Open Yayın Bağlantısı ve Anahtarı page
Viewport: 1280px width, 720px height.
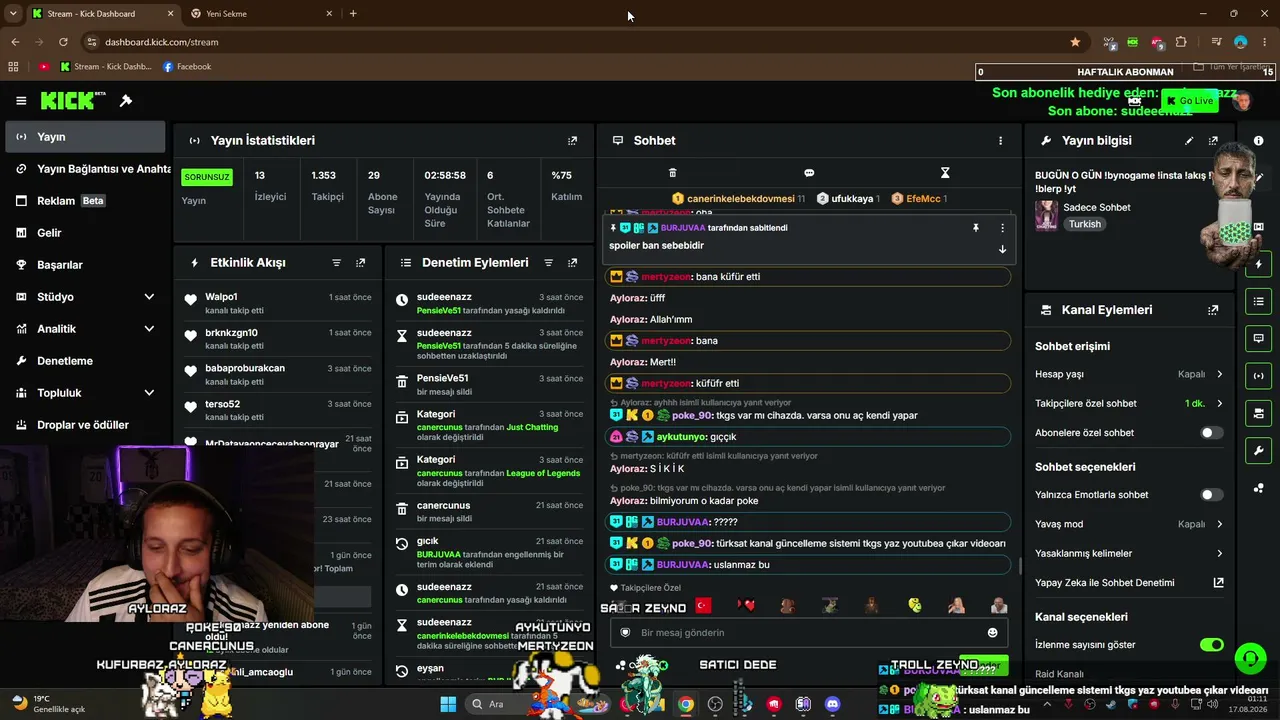(x=83, y=169)
